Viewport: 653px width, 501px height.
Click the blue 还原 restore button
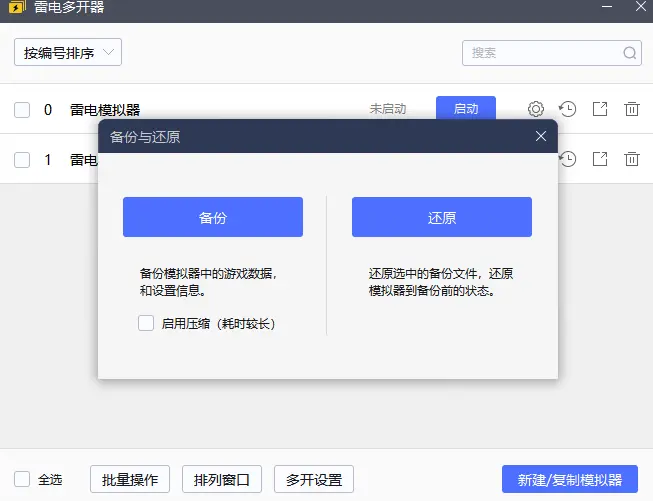441,217
